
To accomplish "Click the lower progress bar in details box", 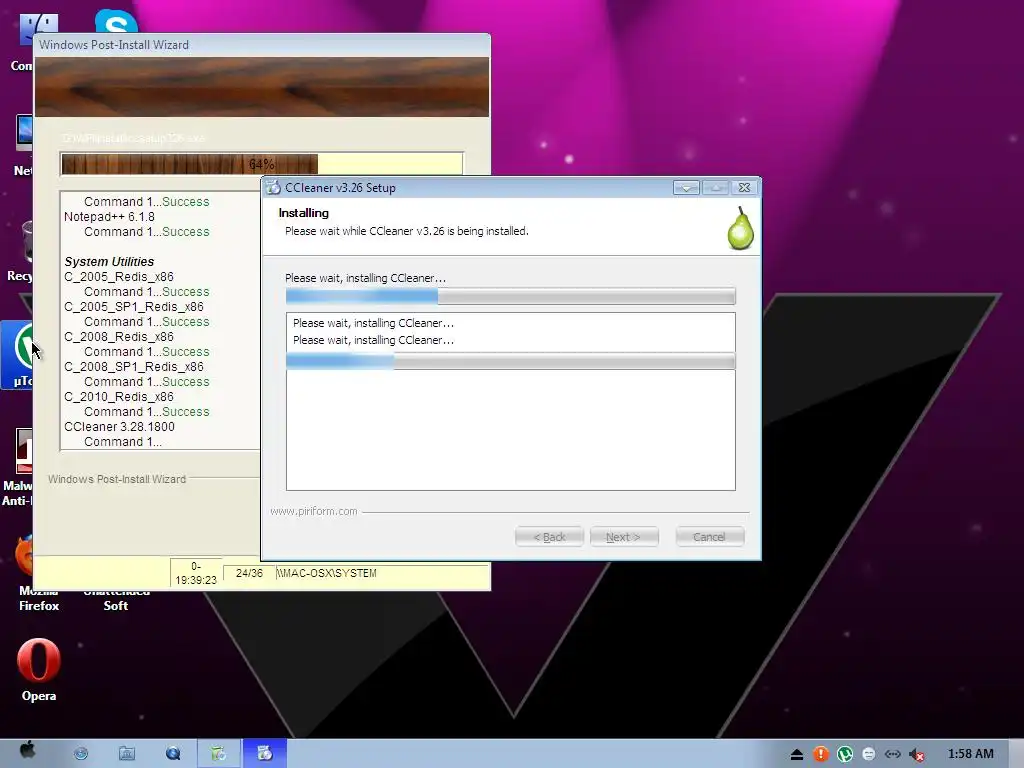I will tap(511, 361).
